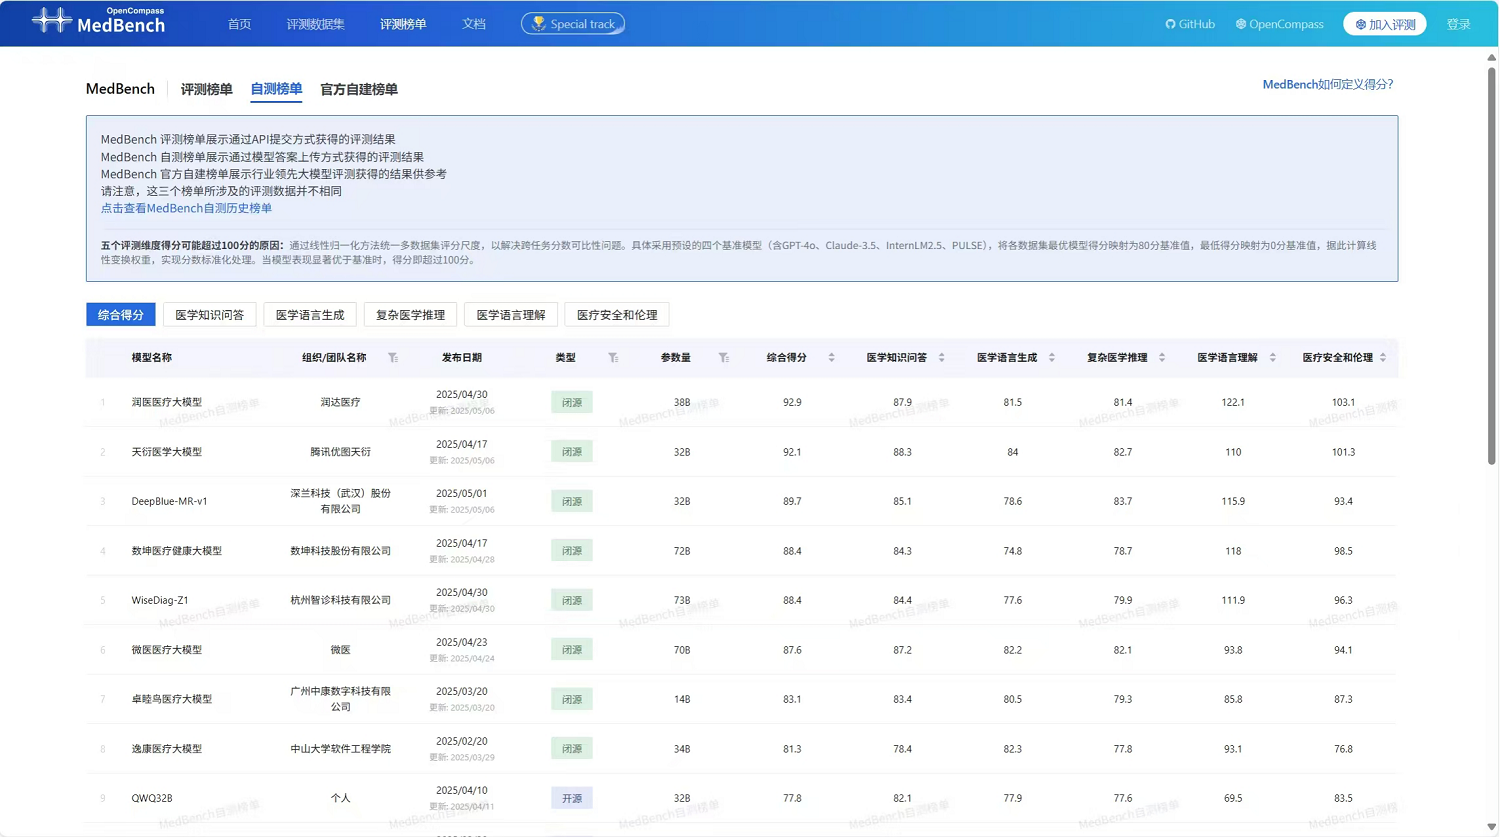1500x839 pixels.
Task: Open 评测数据集 in the top navigation
Action: [315, 24]
